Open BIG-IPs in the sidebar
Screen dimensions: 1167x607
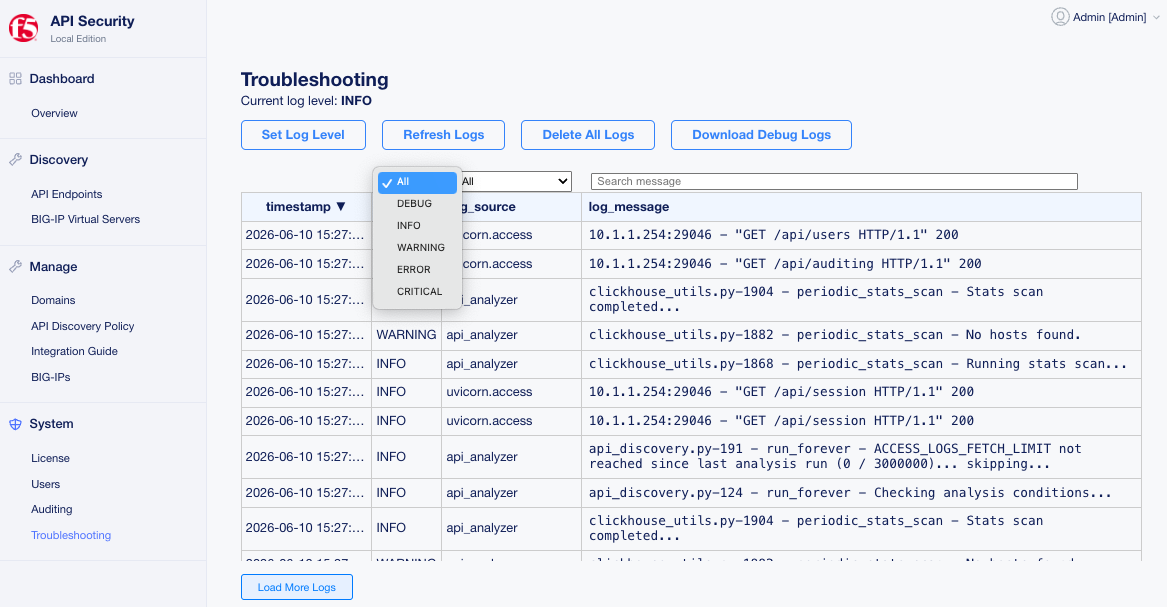click(x=51, y=377)
